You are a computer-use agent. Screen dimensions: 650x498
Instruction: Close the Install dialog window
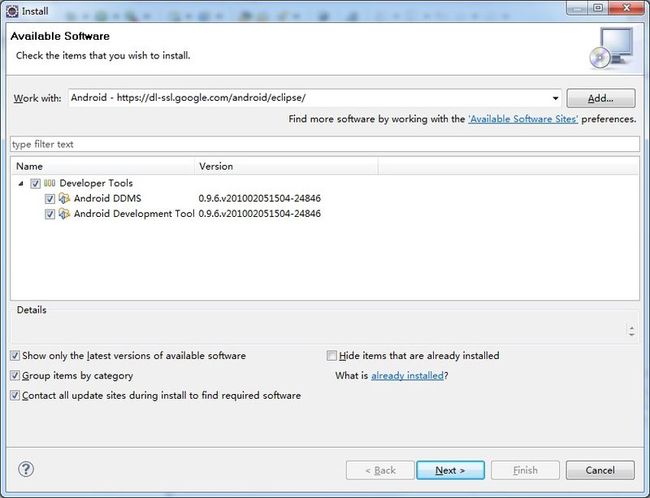coord(626,7)
